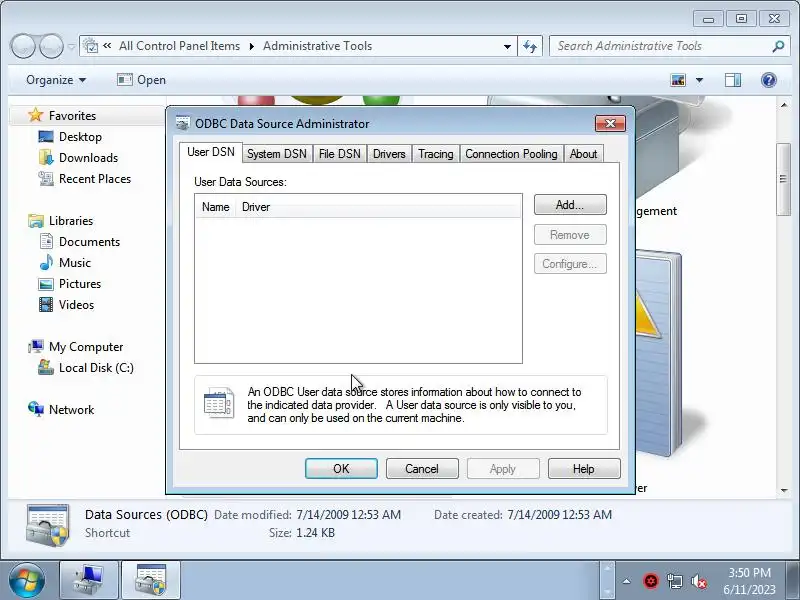Click the network tray icon
This screenshot has width=800, height=600.
674,581
